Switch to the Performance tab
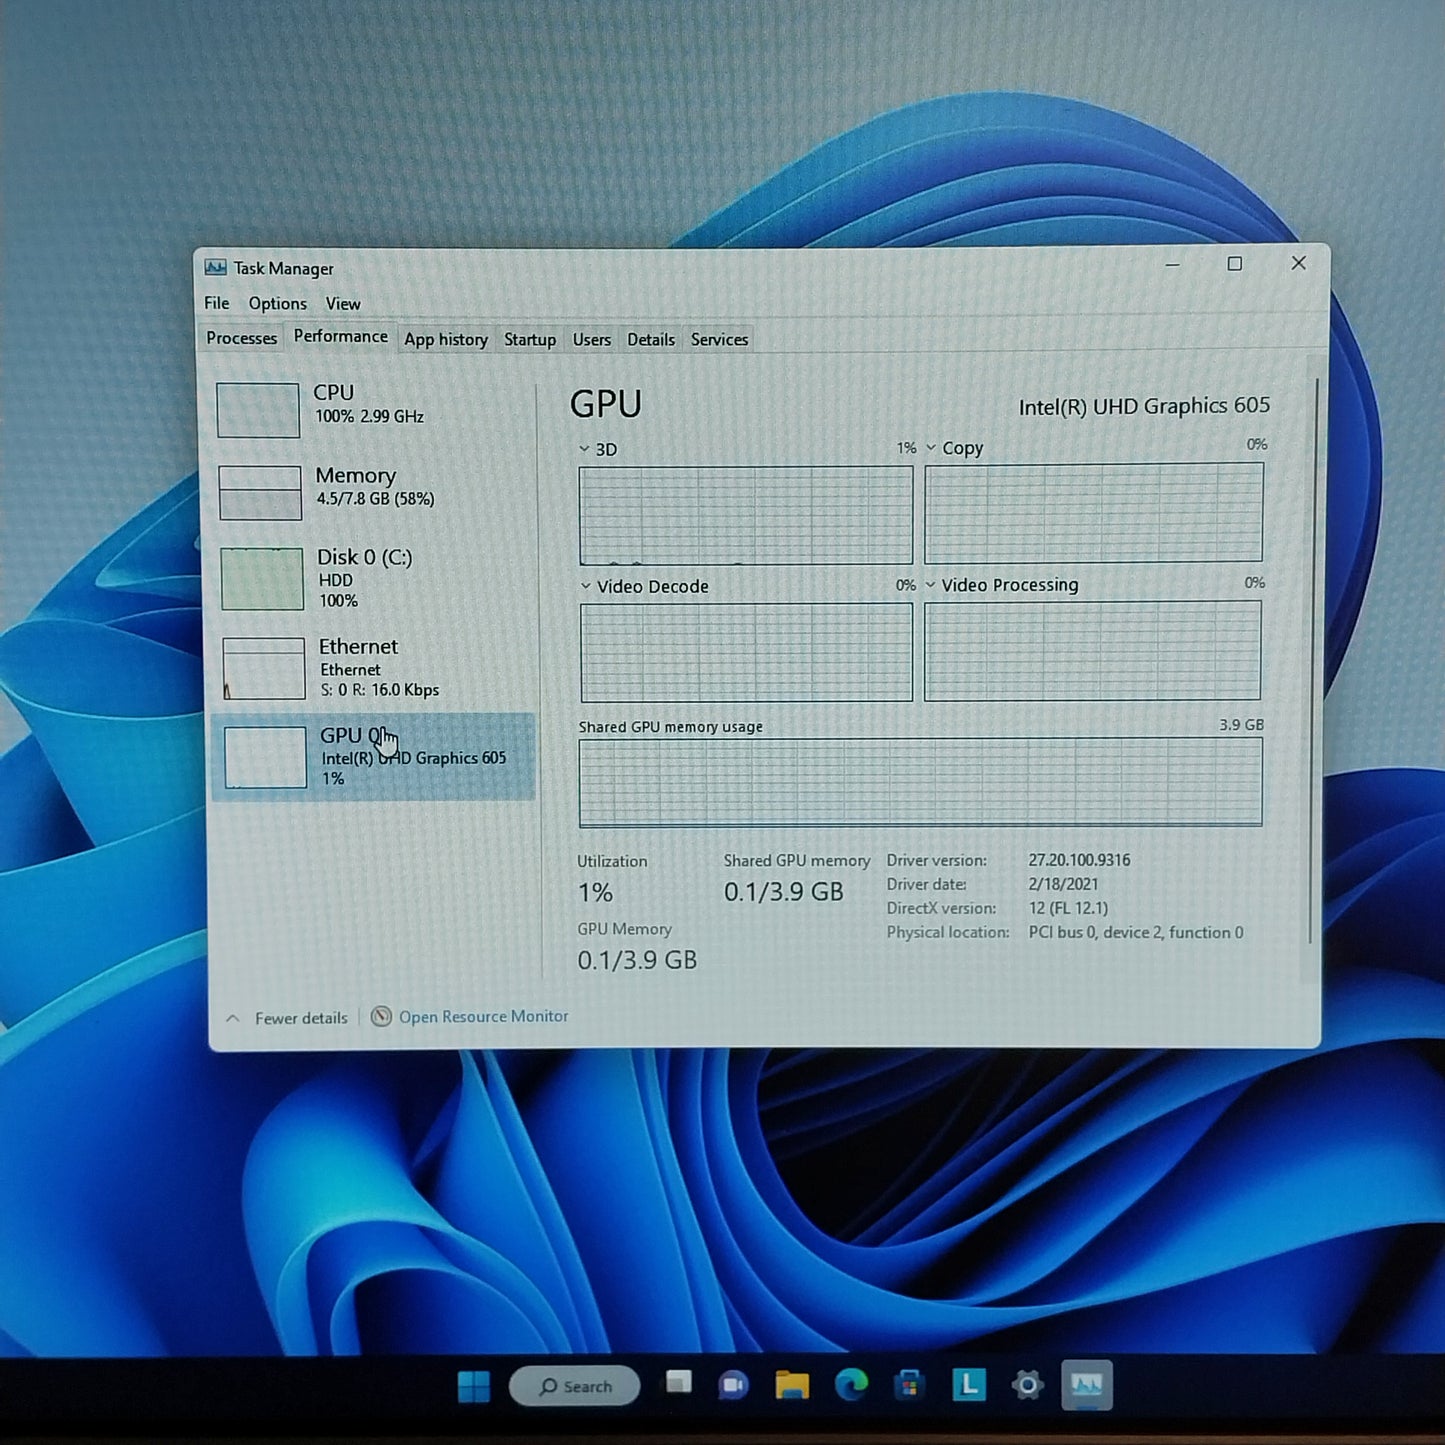This screenshot has height=1445, width=1445. [x=340, y=336]
